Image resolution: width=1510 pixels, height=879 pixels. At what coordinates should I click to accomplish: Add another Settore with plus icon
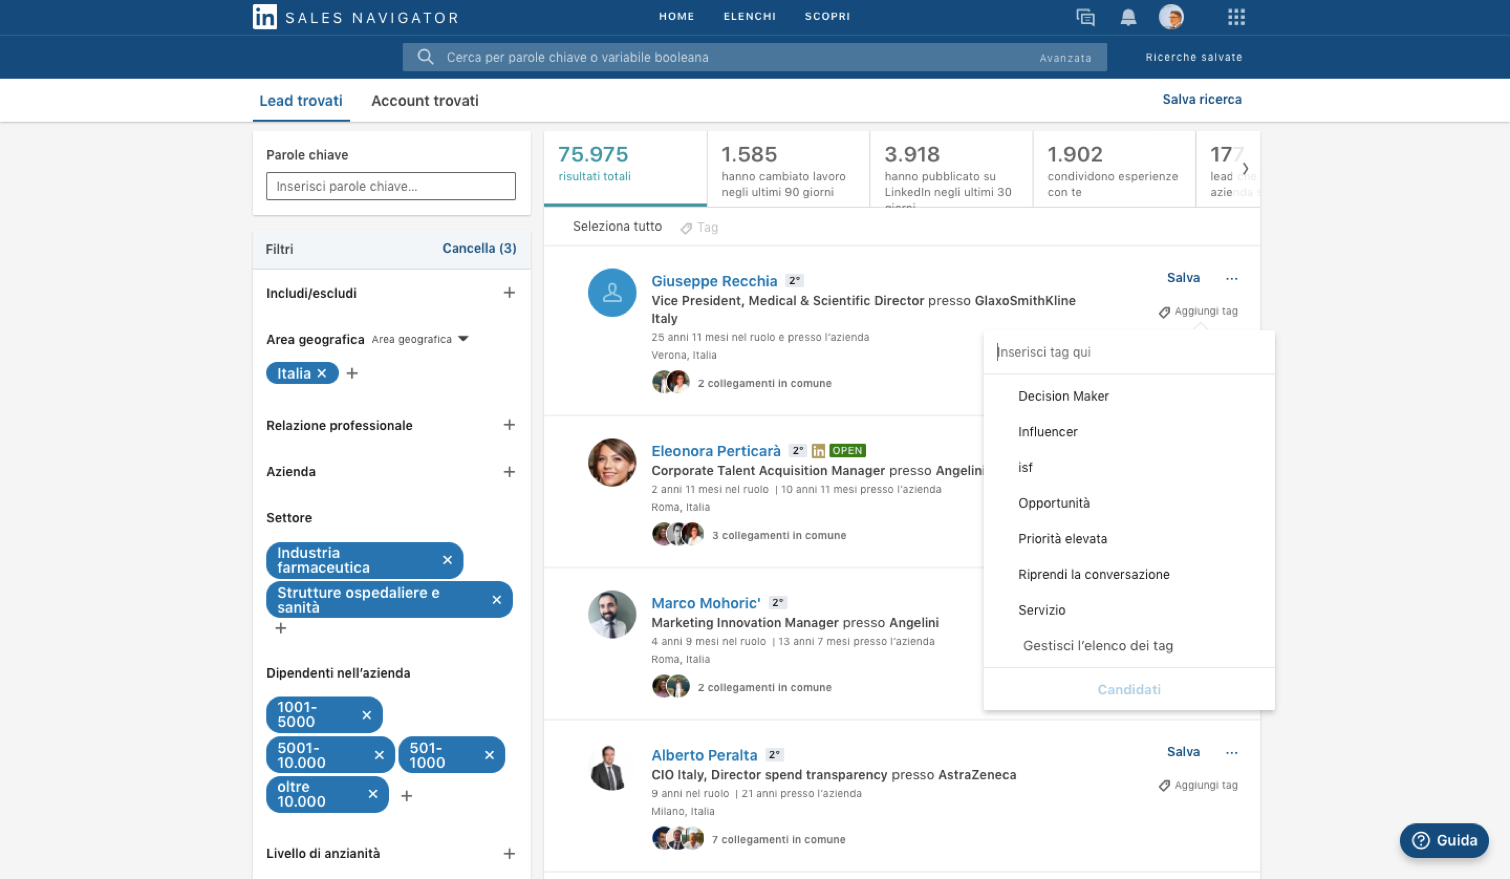tap(281, 628)
